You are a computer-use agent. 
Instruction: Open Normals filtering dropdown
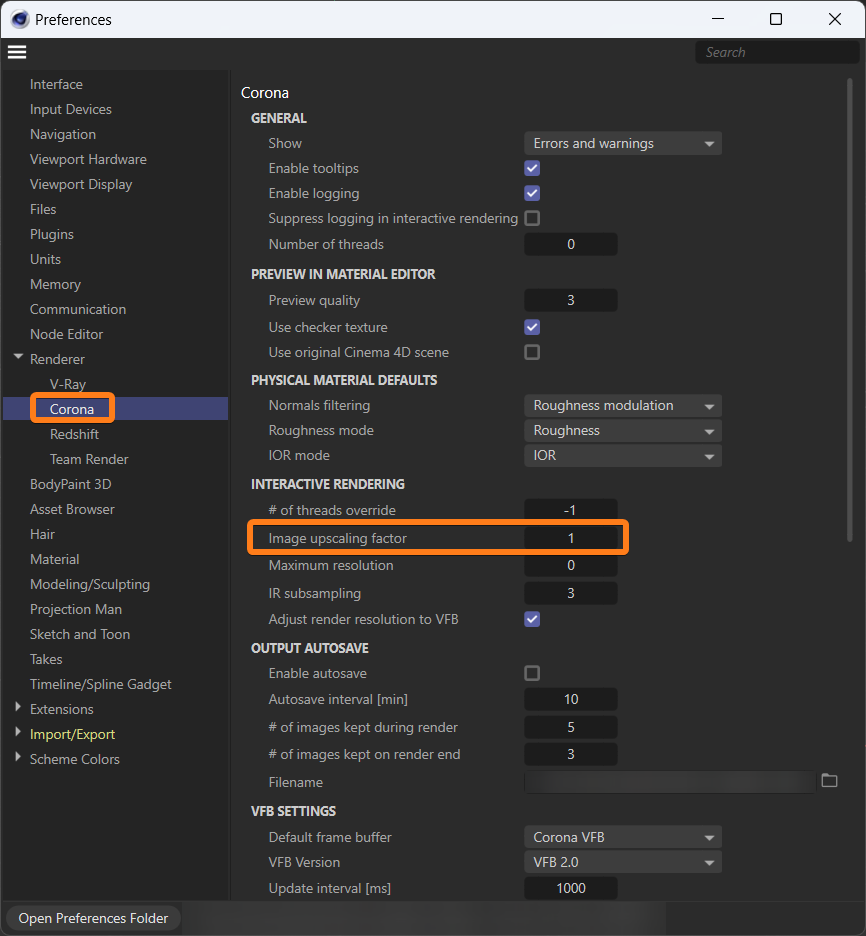tap(622, 406)
